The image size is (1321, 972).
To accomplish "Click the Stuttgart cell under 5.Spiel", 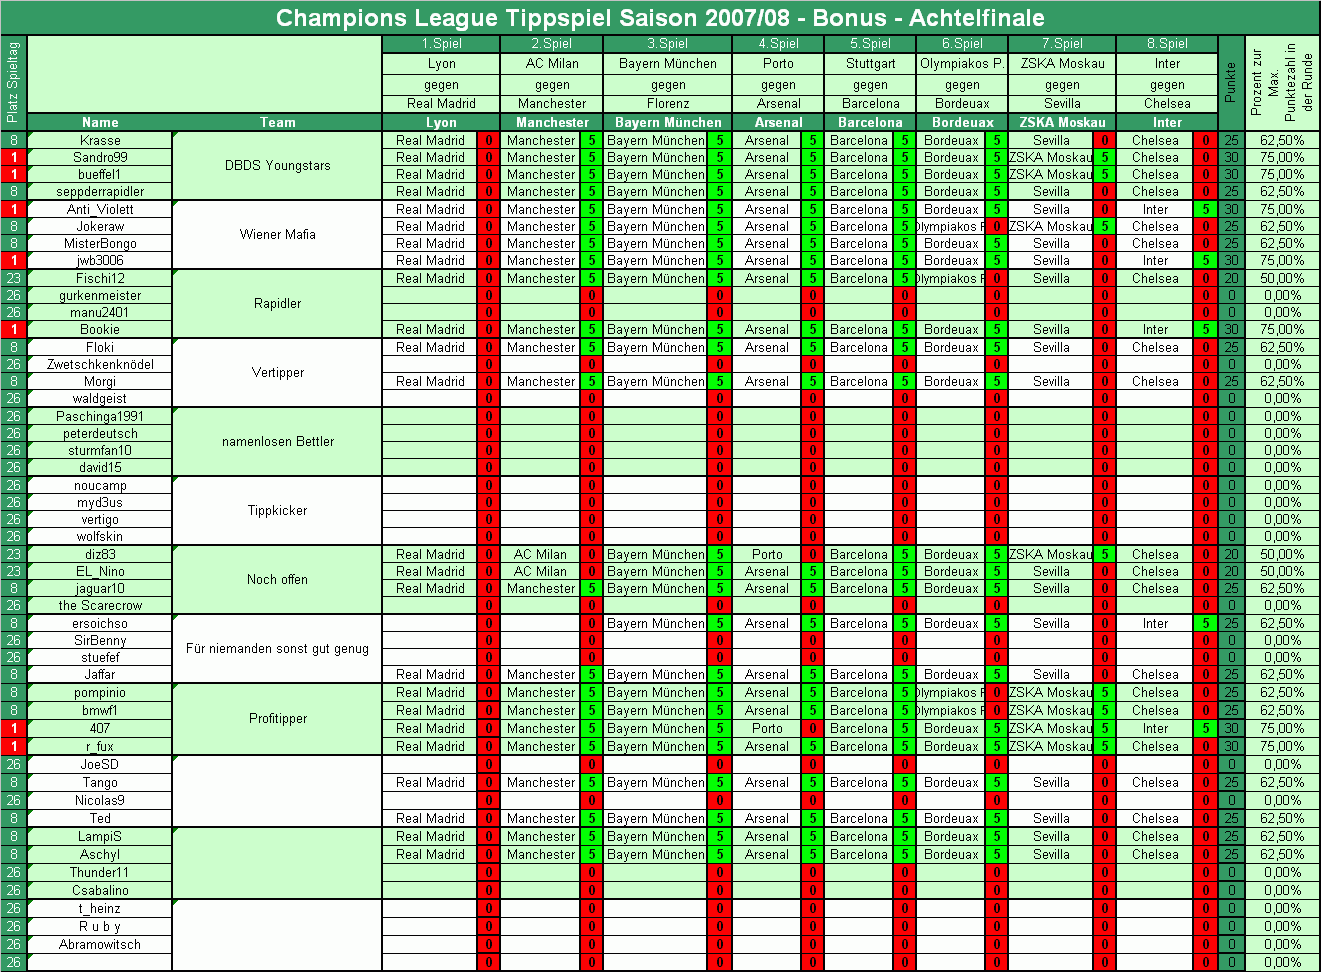I will coord(870,63).
